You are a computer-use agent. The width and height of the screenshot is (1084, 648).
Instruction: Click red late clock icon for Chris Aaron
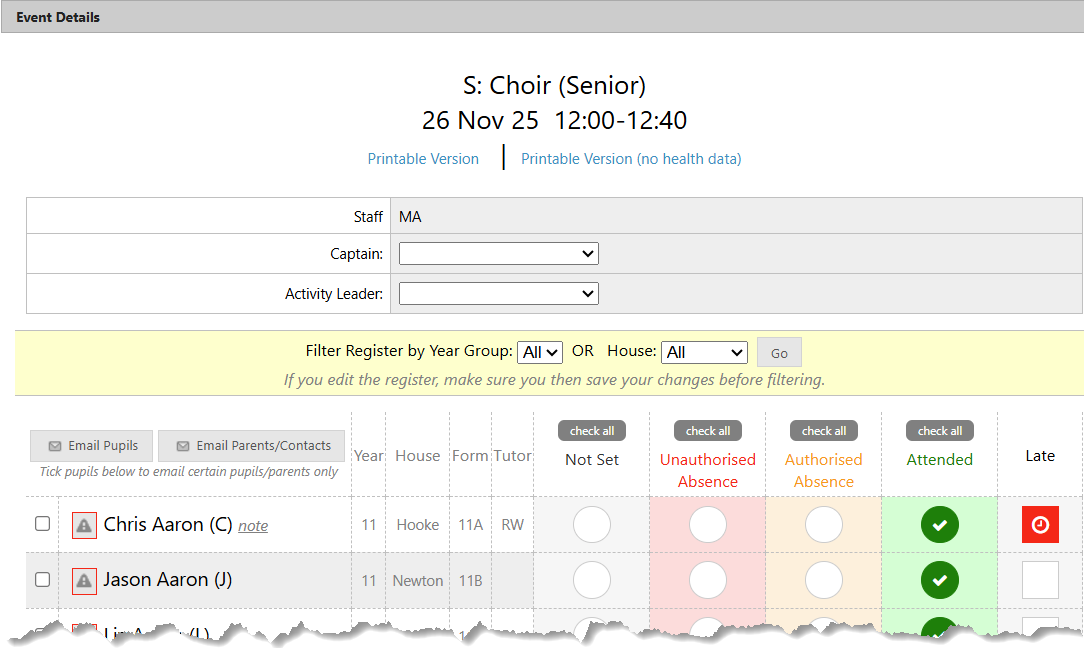pos(1040,525)
